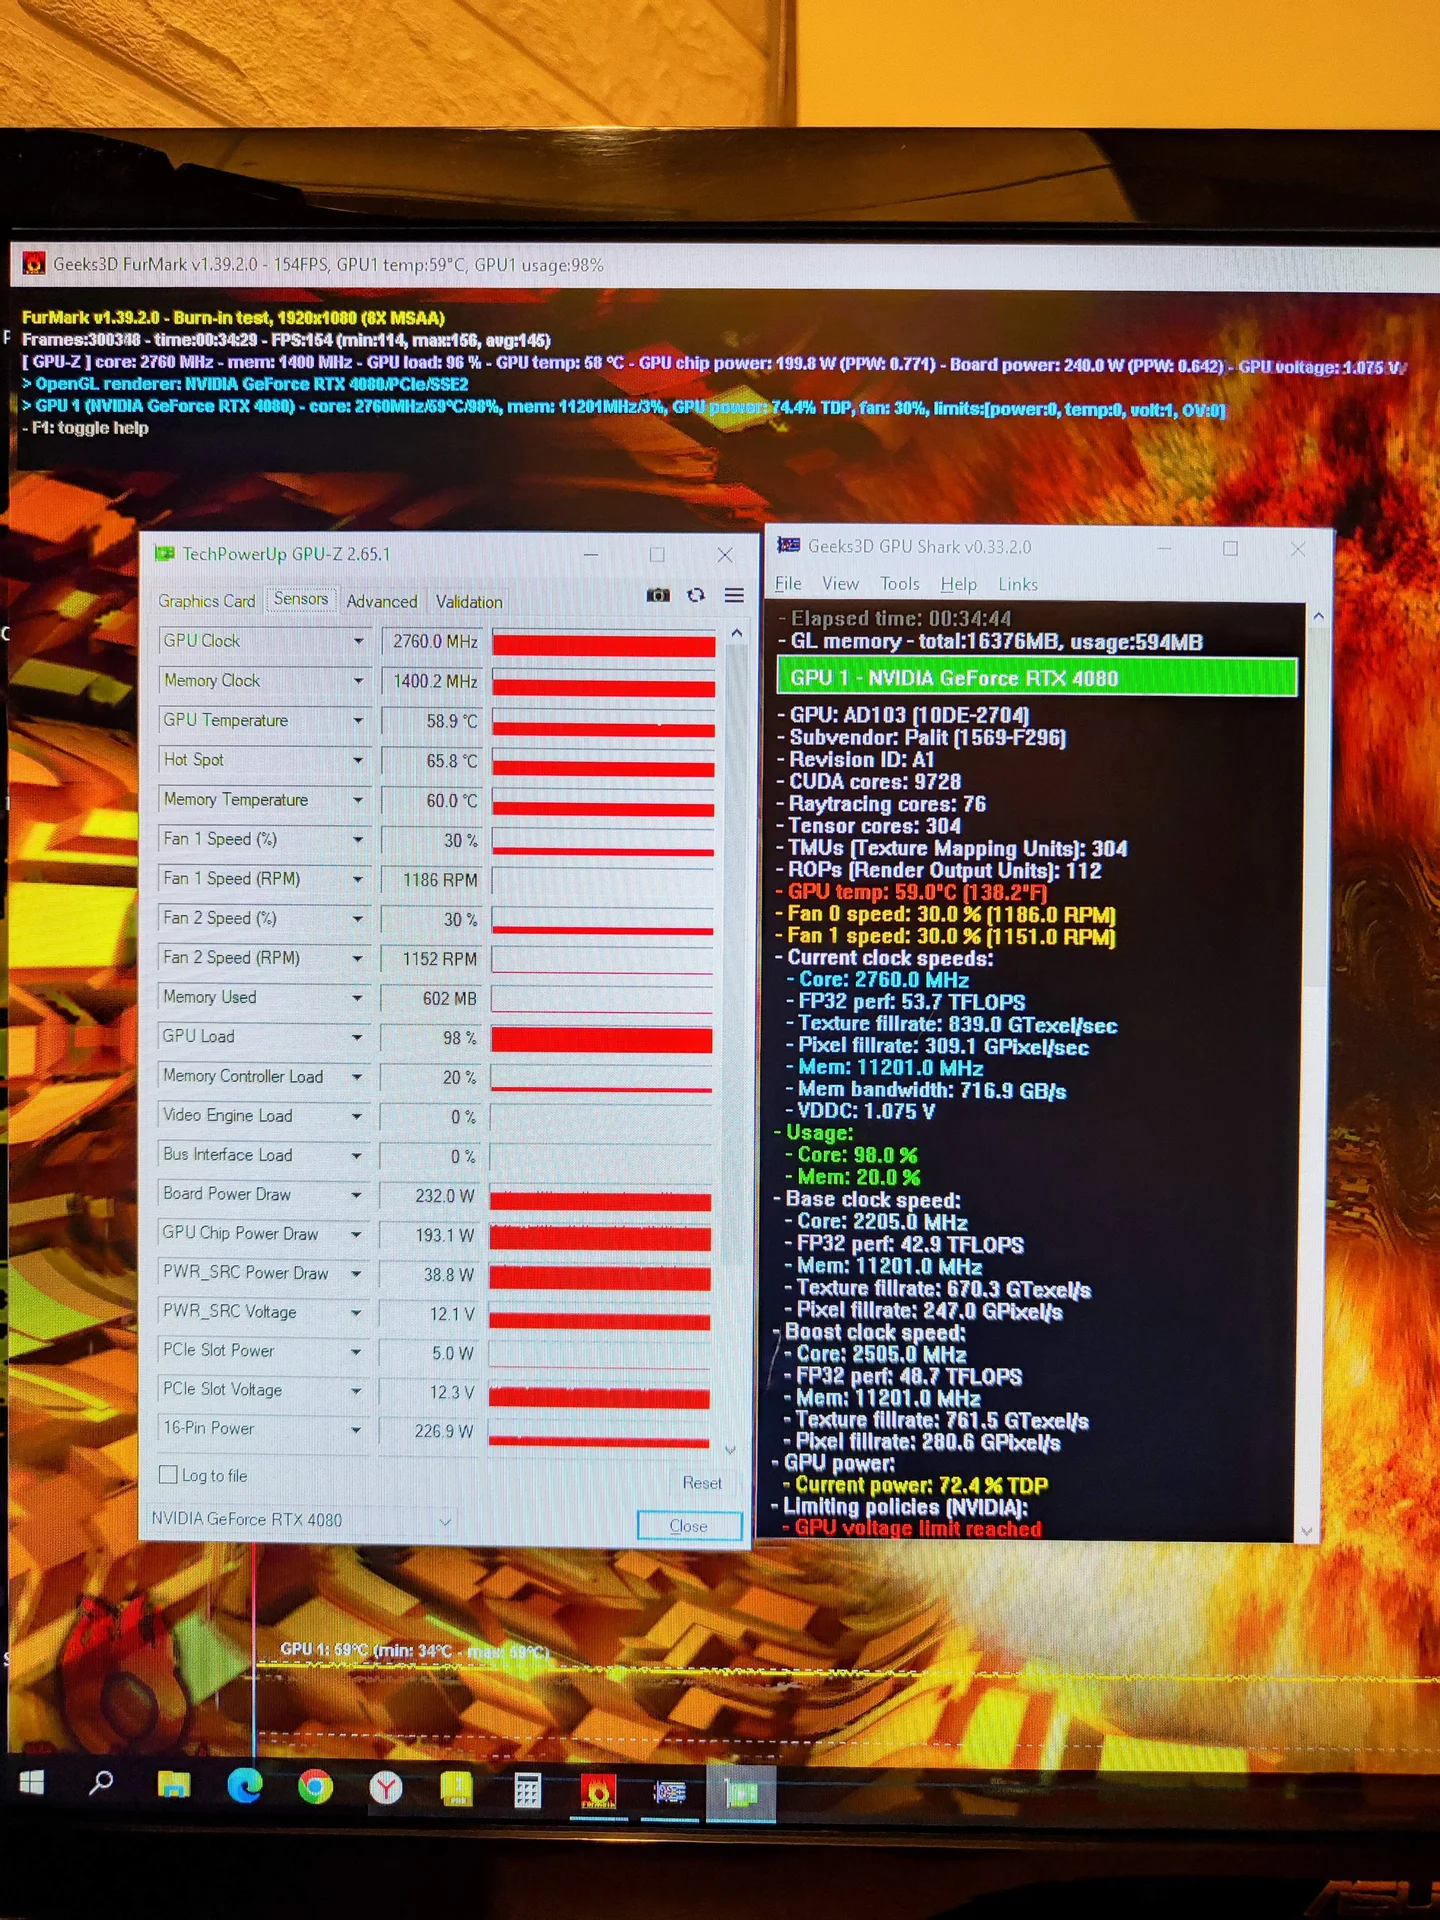Select the green GPU 1 - NVIDIA GeForce RTX 4080 header
The width and height of the screenshot is (1440, 1920).
point(1037,677)
